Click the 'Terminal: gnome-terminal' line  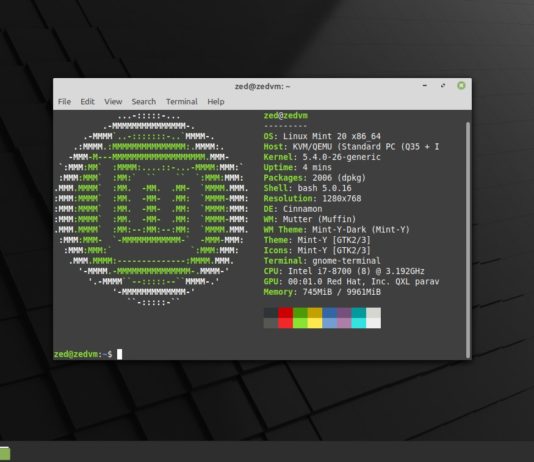(x=322, y=261)
